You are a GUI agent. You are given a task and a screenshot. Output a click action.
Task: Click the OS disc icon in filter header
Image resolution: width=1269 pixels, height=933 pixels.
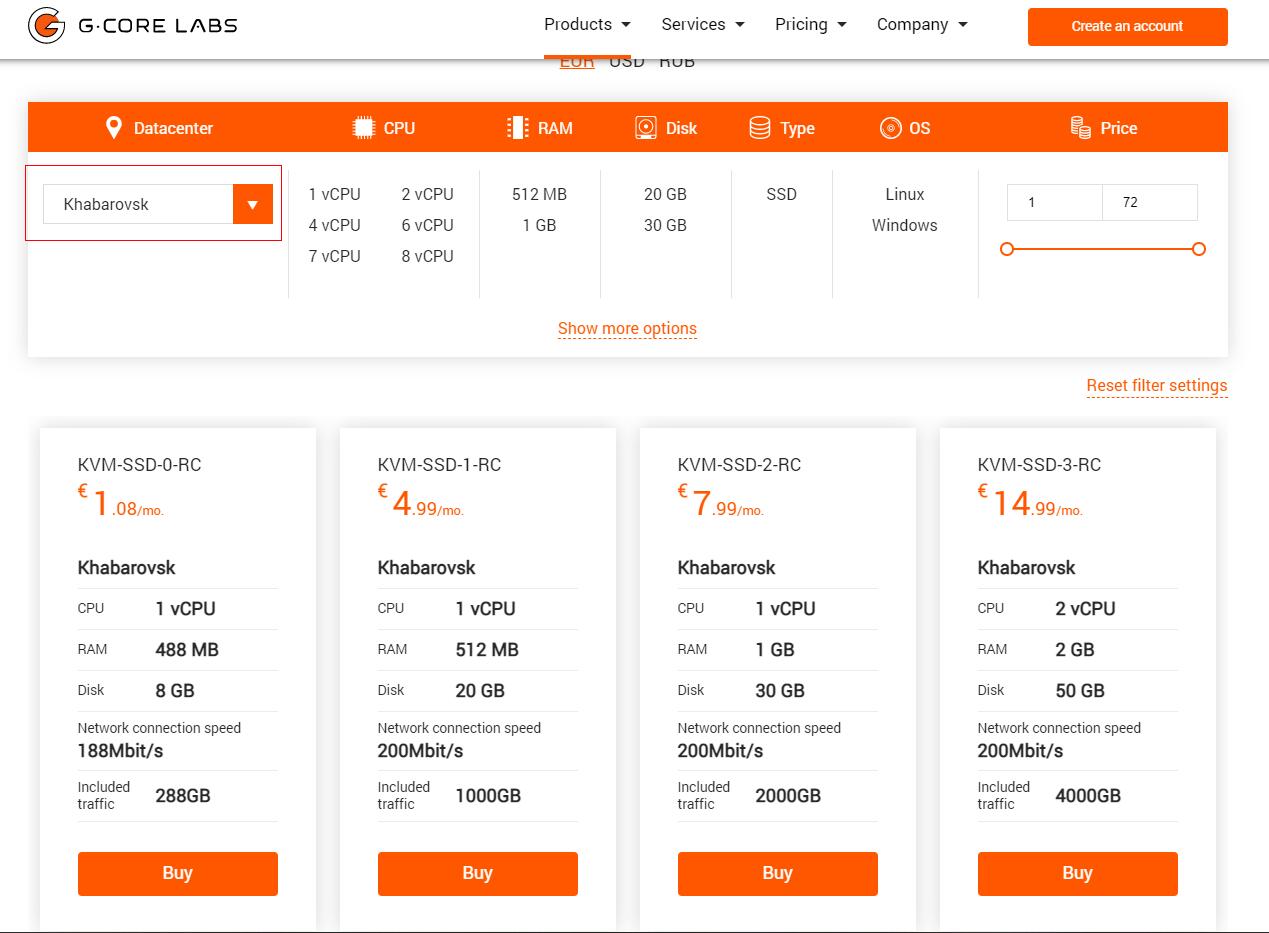click(891, 128)
